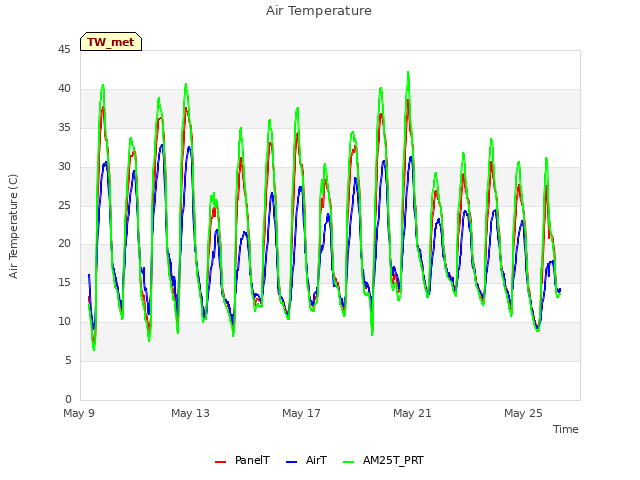The image size is (640, 480).
Task: Click the May 9 x-axis tick label
Action: pyautogui.click(x=79, y=413)
